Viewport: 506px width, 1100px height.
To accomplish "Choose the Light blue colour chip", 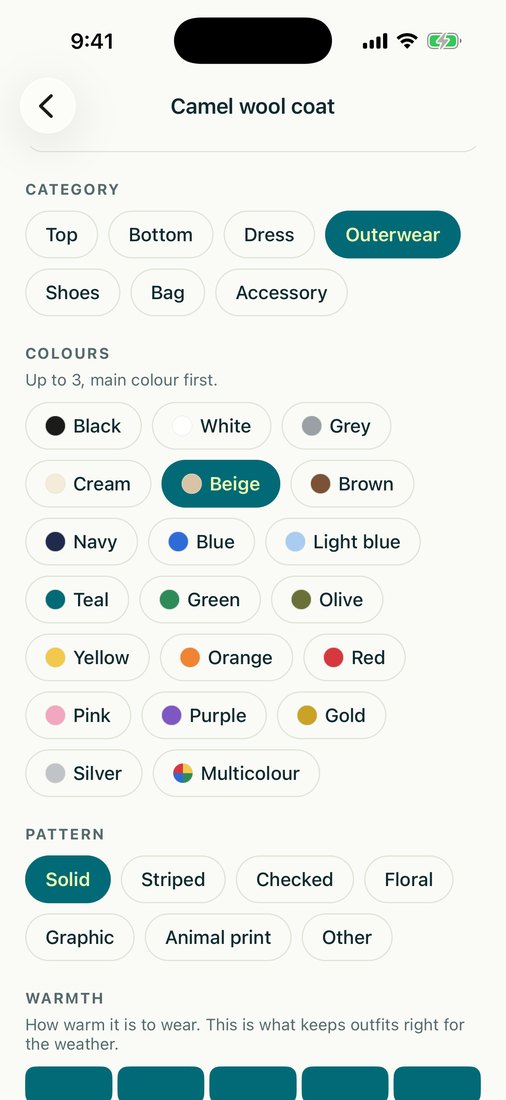I will [x=342, y=542].
